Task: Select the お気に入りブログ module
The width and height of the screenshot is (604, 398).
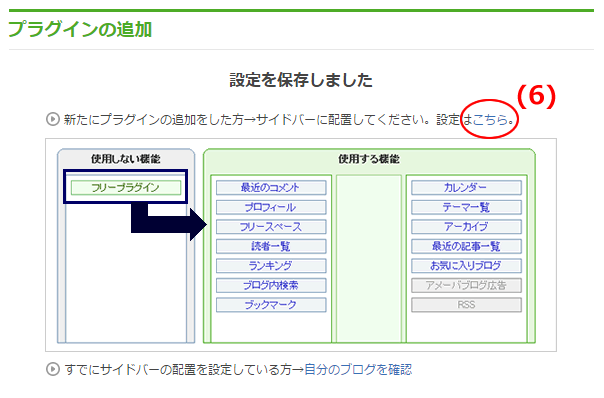Action: click(x=466, y=266)
